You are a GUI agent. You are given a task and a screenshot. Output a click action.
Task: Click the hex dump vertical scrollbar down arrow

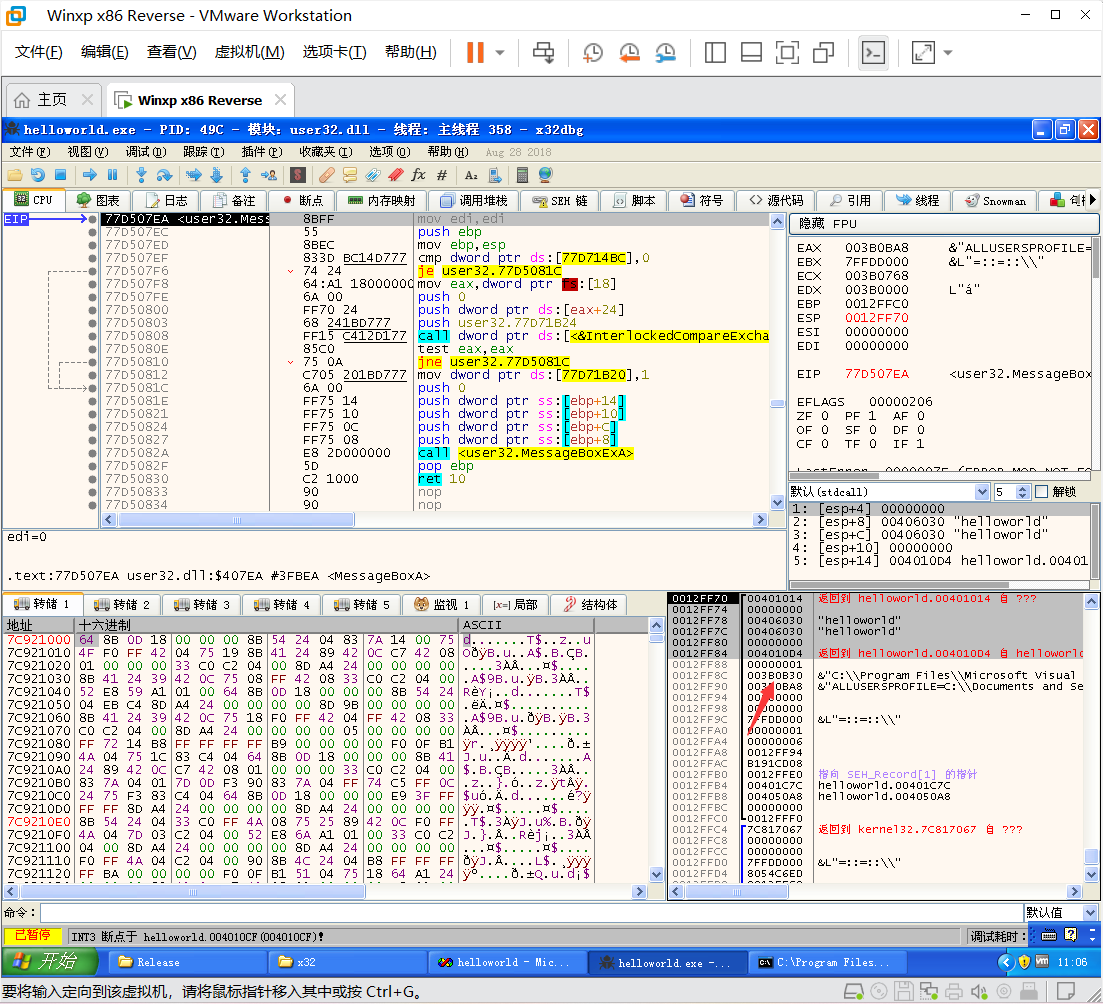656,875
